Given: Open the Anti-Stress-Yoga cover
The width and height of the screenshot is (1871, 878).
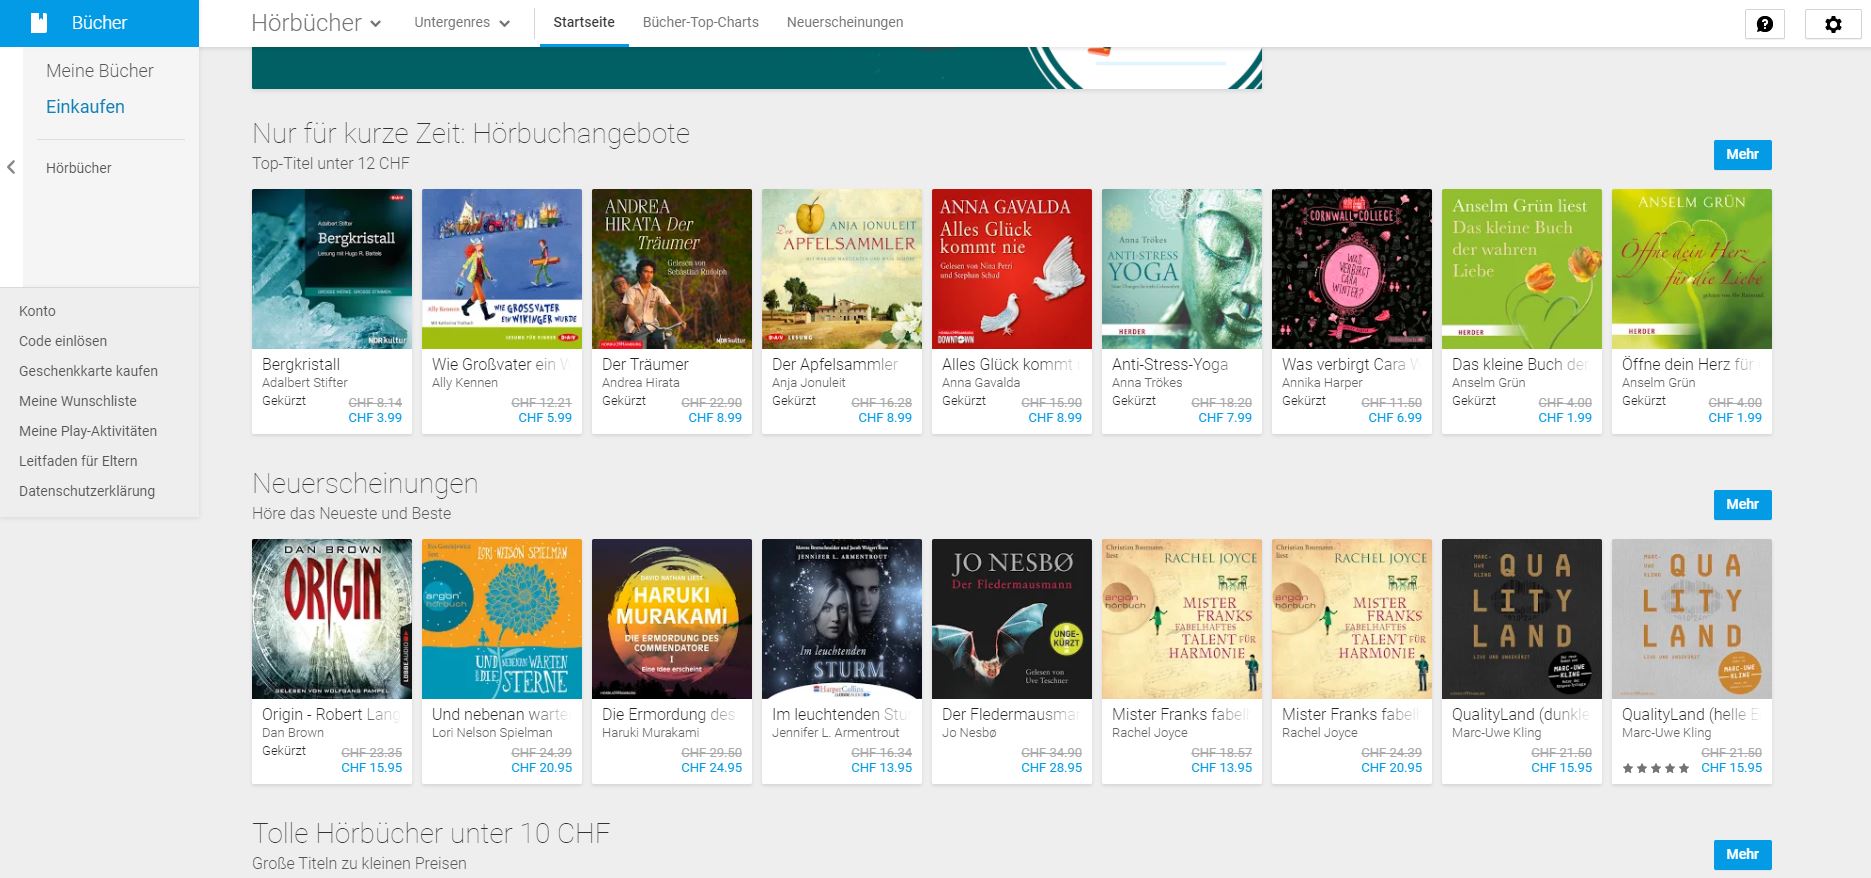Looking at the screenshot, I should tap(1182, 269).
